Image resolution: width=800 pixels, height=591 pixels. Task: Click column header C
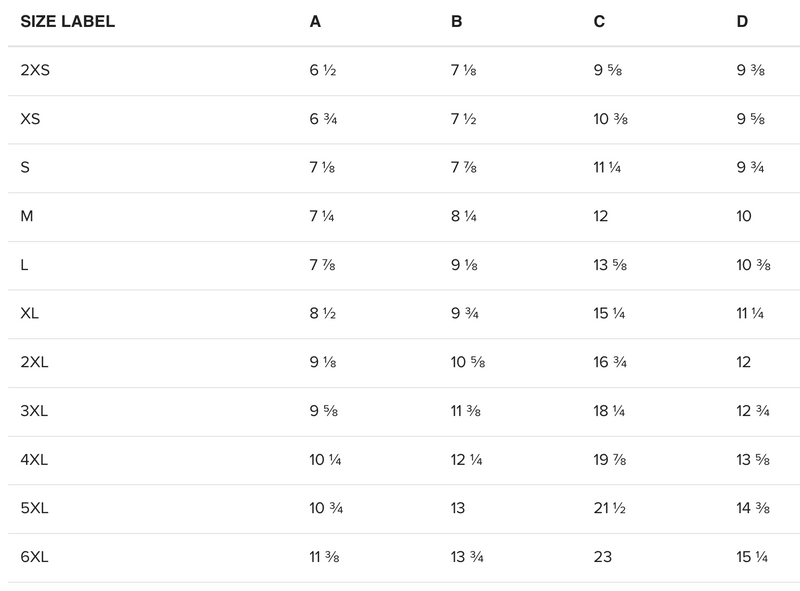[599, 22]
